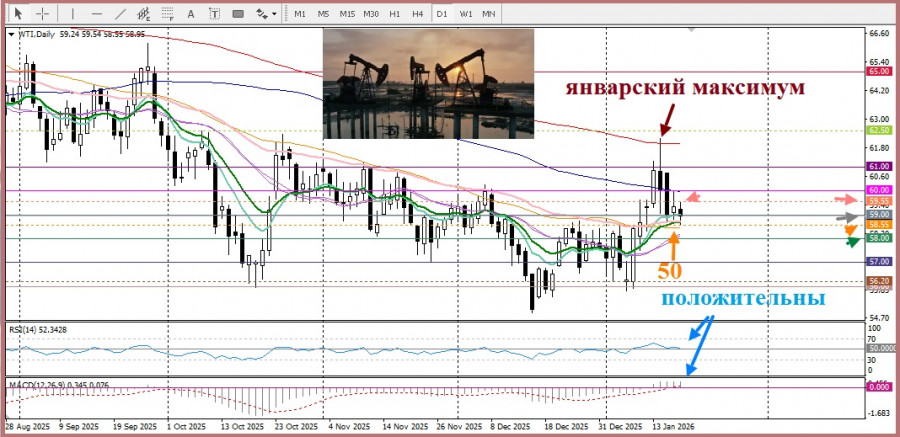Click the oil pumpjacks photo on chart
This screenshot has height=437, width=900.
tap(428, 84)
